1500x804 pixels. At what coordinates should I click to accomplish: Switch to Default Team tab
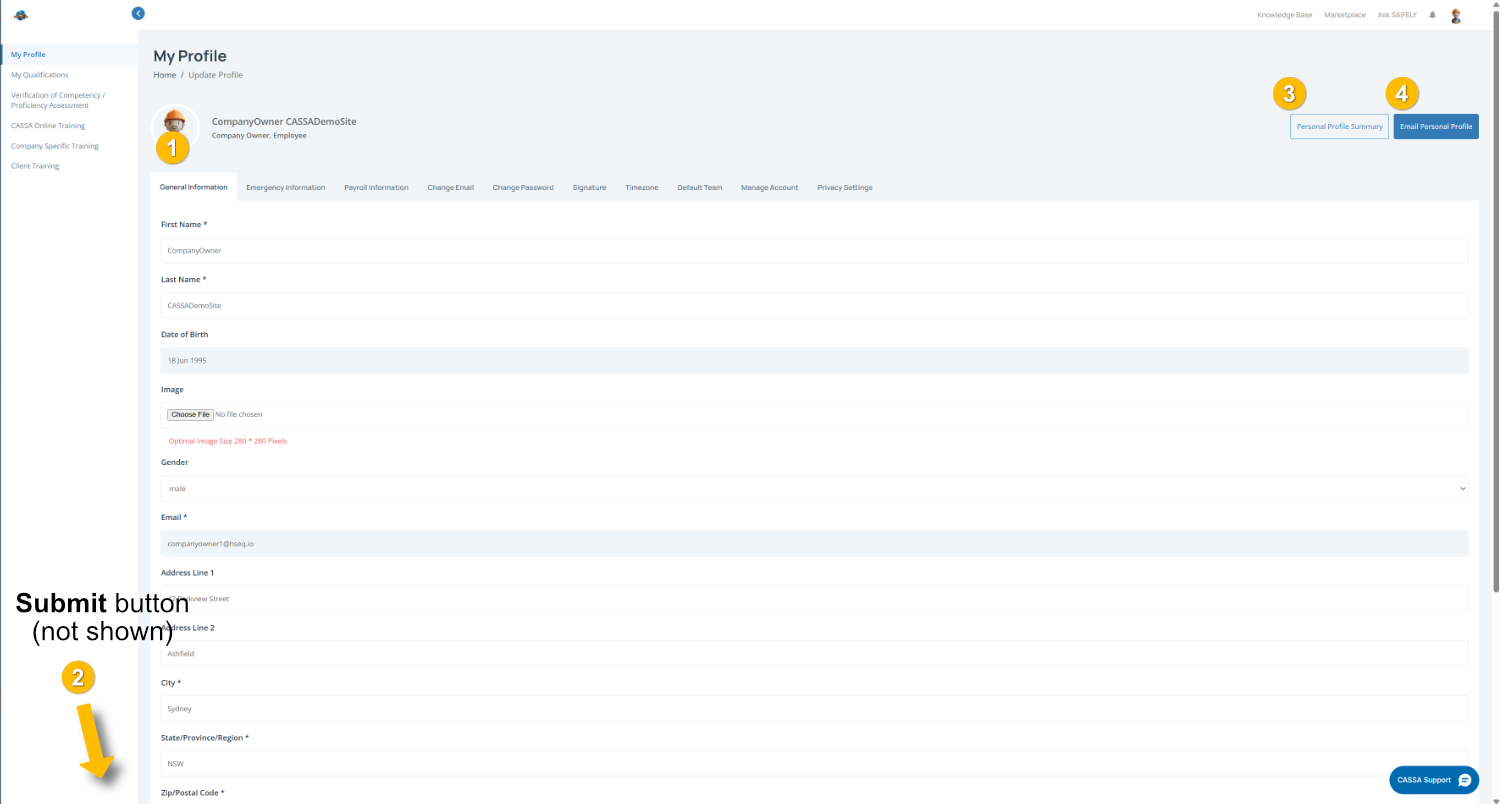pyautogui.click(x=699, y=187)
